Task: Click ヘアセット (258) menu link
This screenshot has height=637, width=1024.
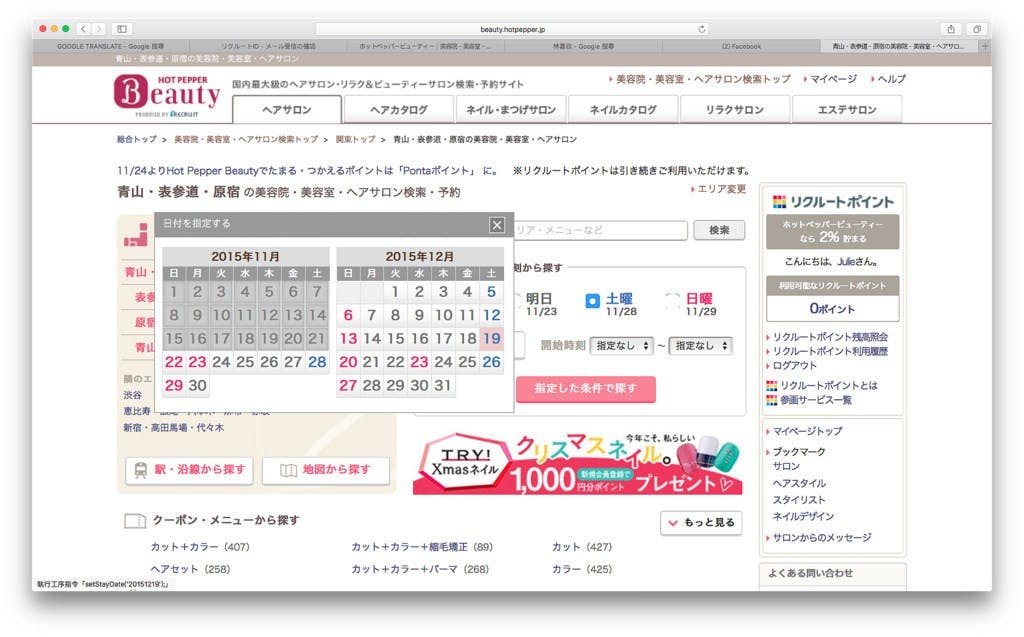Action: tap(190, 569)
